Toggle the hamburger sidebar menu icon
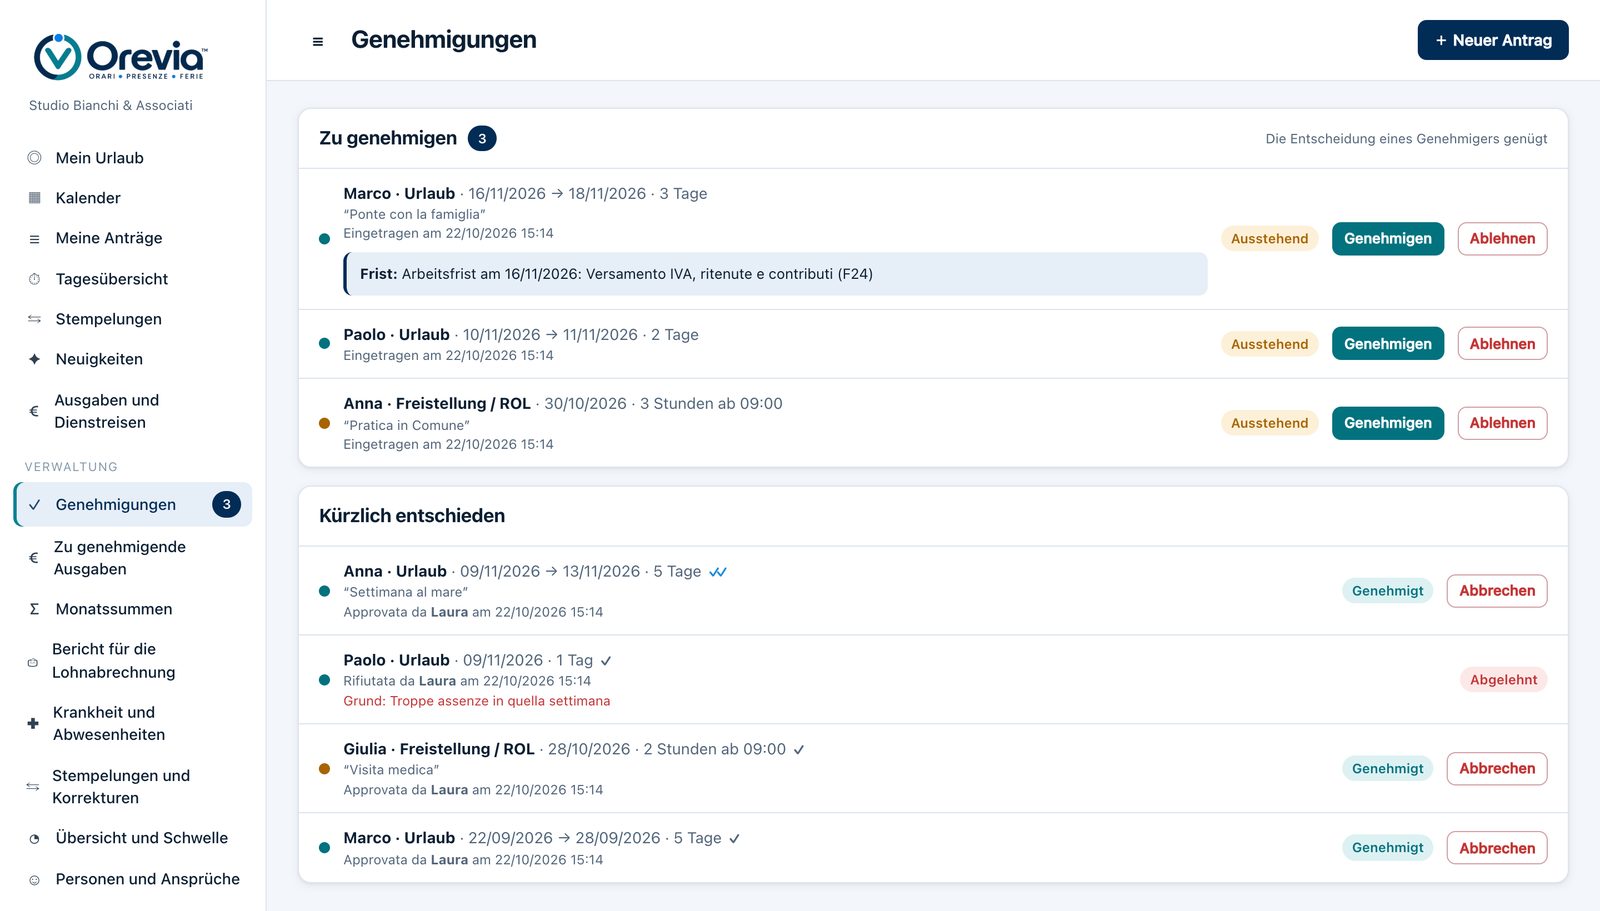This screenshot has width=1600, height=911. coord(318,41)
